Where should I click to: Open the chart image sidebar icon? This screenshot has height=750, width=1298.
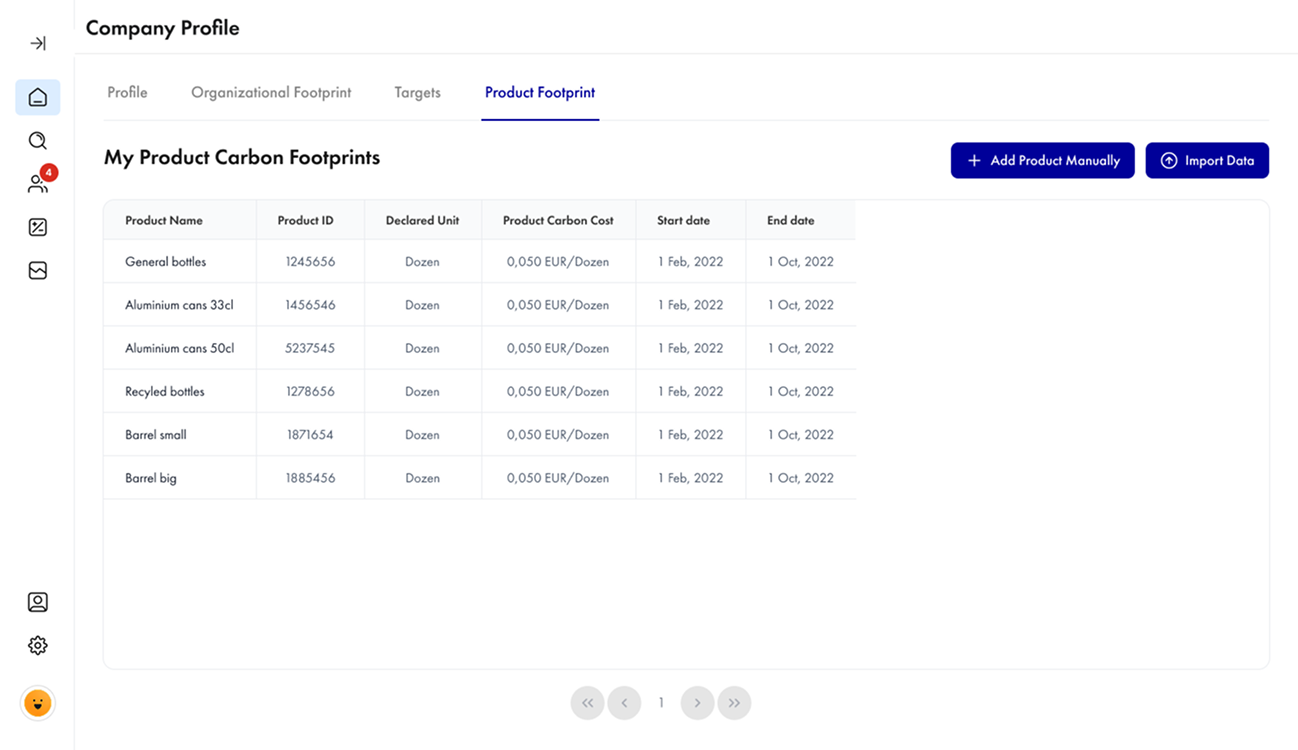click(38, 270)
